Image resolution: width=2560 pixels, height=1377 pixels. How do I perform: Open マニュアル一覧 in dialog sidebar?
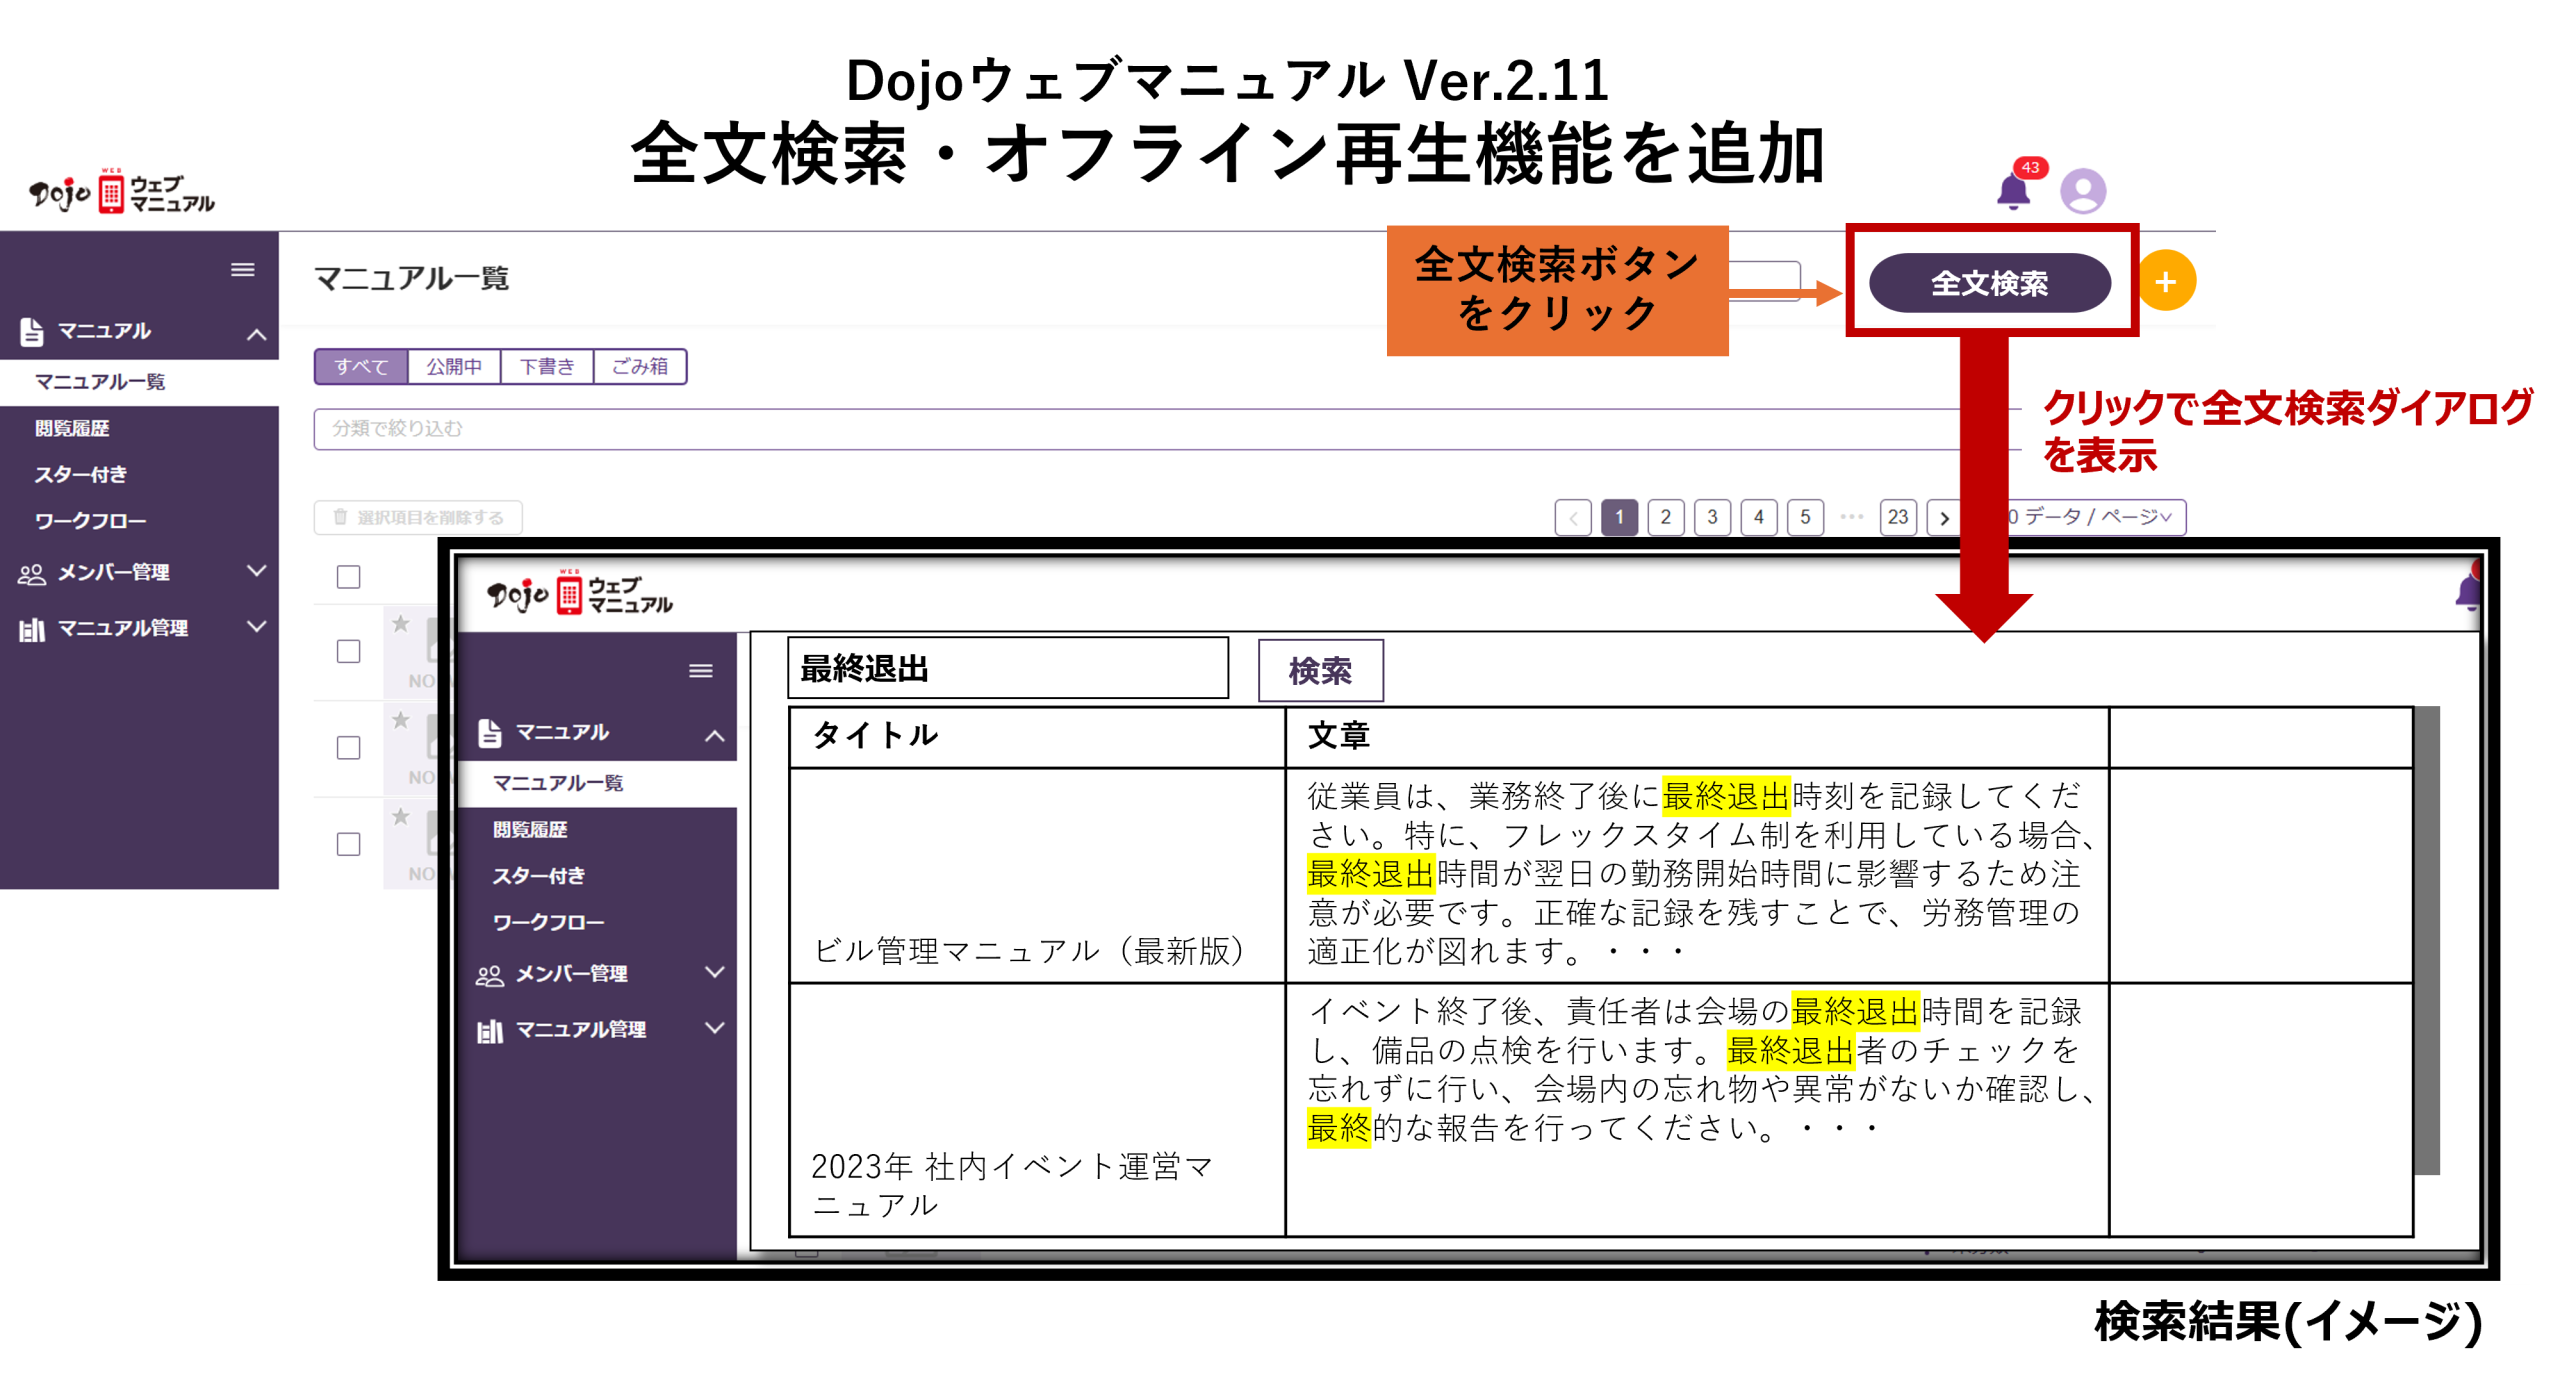[597, 783]
